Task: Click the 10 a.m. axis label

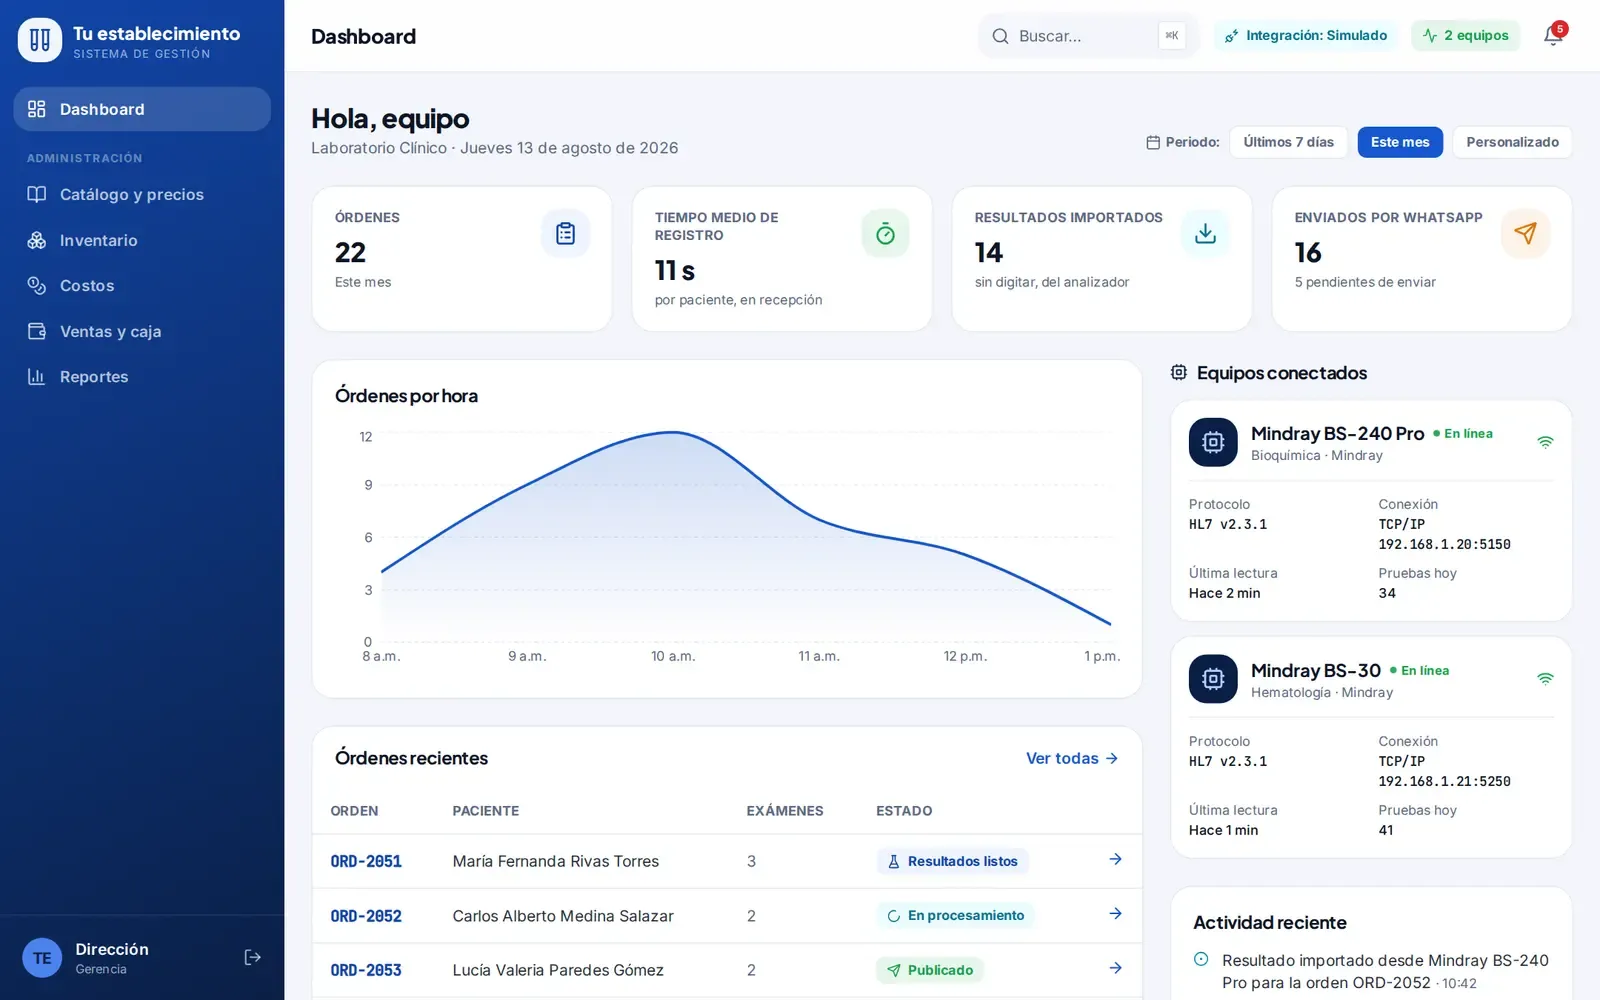Action: [673, 656]
